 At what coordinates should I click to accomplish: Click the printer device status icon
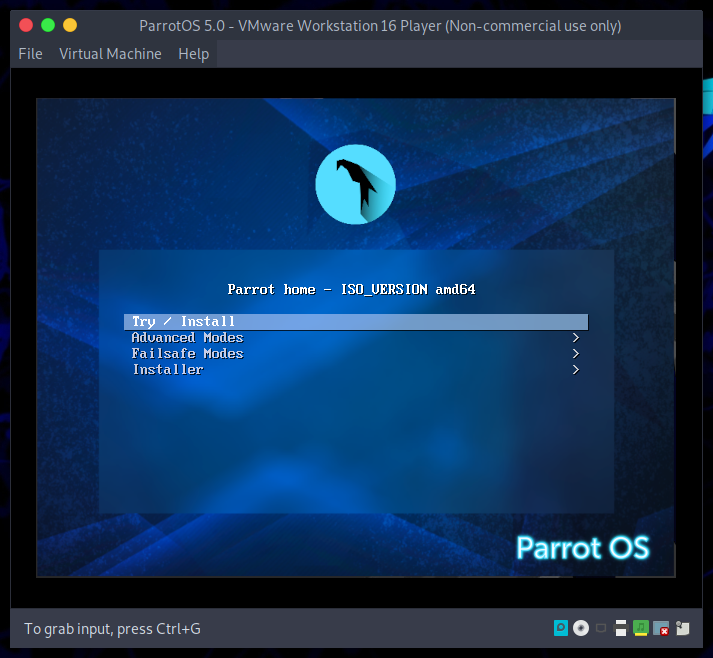(621, 628)
